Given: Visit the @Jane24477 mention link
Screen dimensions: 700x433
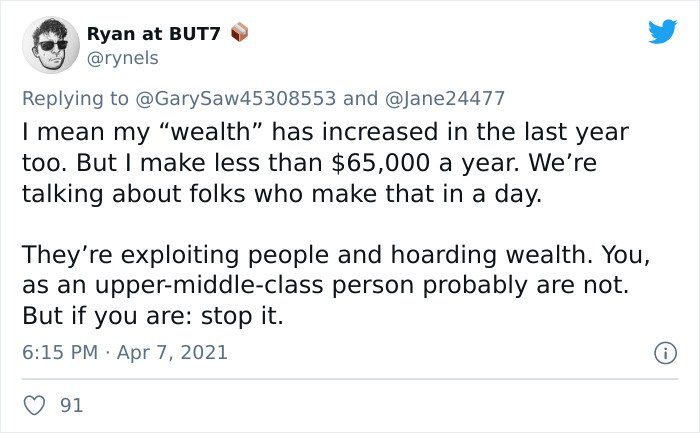Looking at the screenshot, I should click(445, 98).
